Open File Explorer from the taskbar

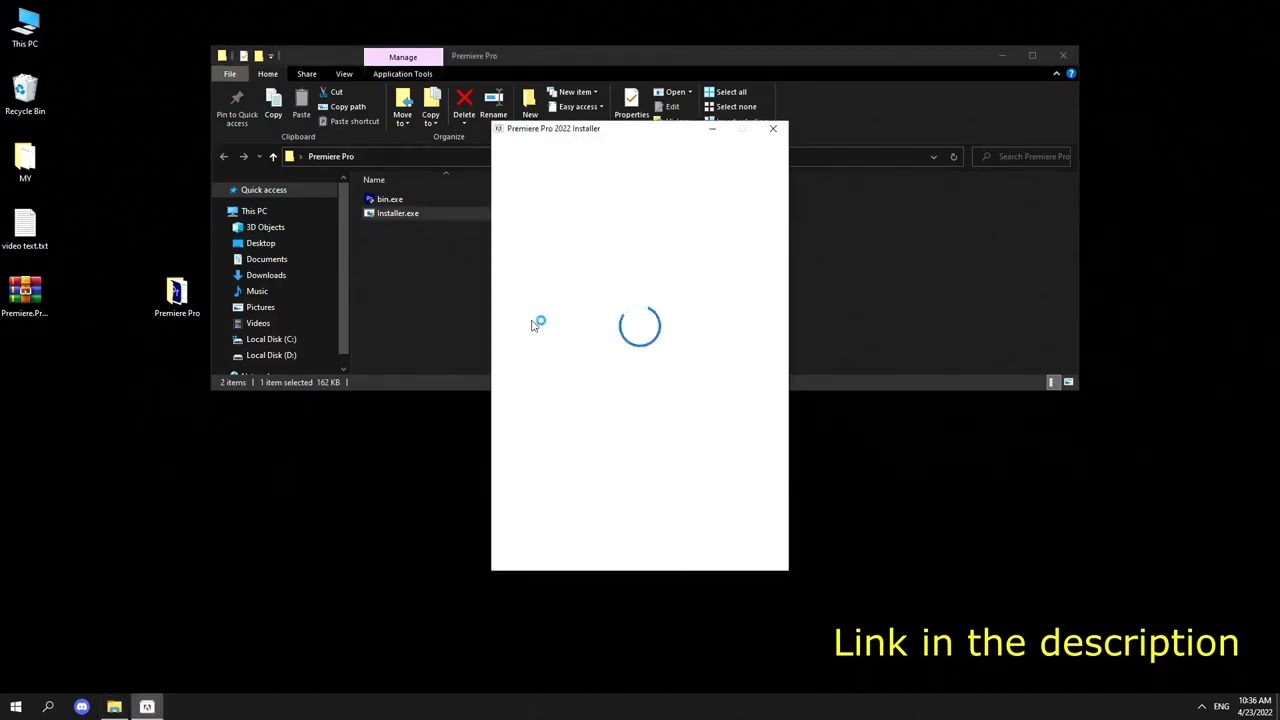point(114,707)
